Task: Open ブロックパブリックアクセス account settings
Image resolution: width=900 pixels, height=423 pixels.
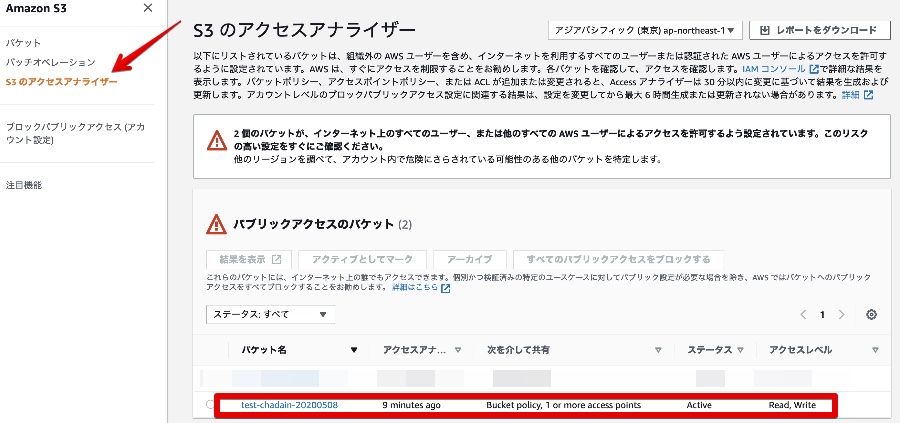Action: (75, 133)
